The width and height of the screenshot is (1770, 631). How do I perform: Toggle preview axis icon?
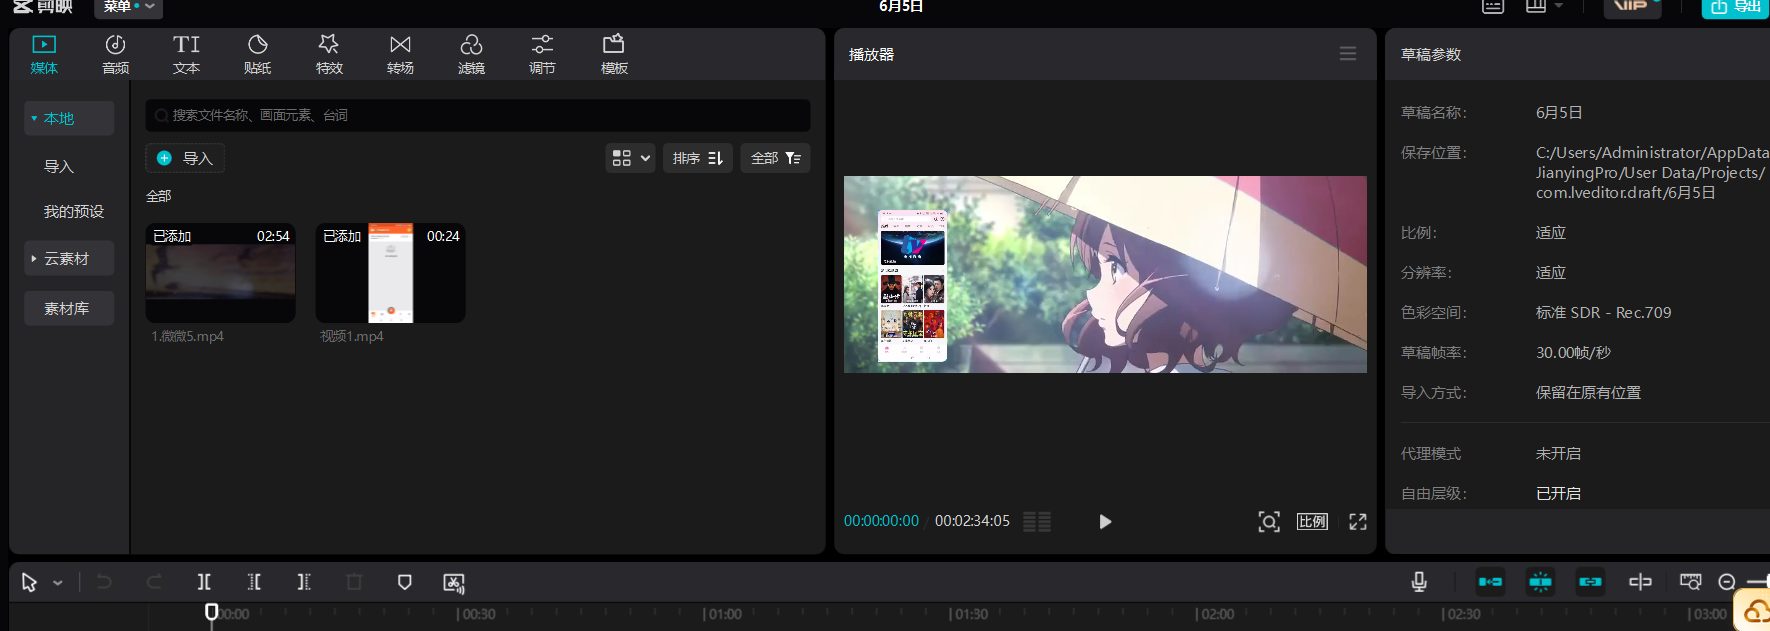1640,581
